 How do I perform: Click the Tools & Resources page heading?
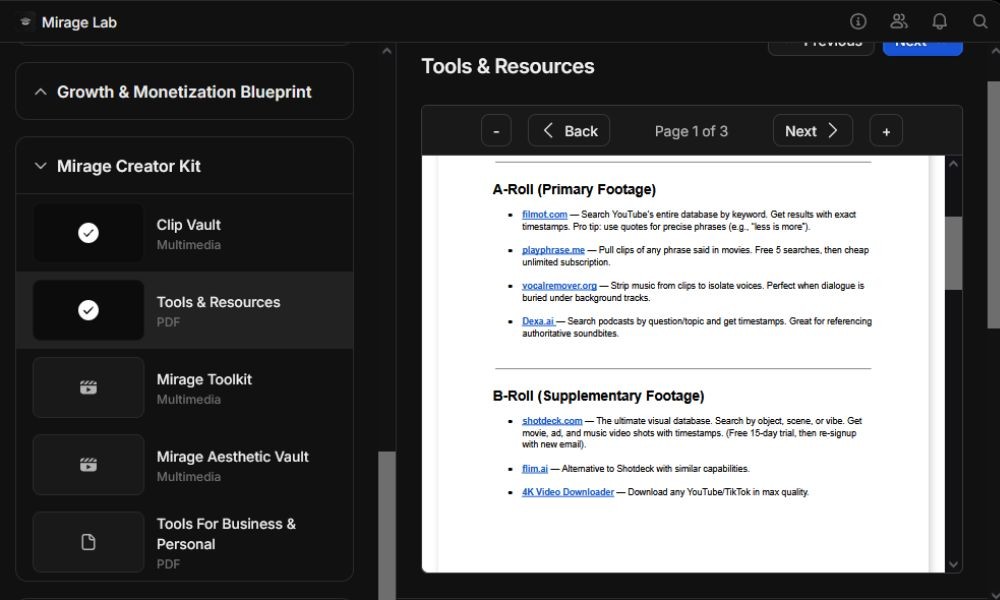point(508,66)
